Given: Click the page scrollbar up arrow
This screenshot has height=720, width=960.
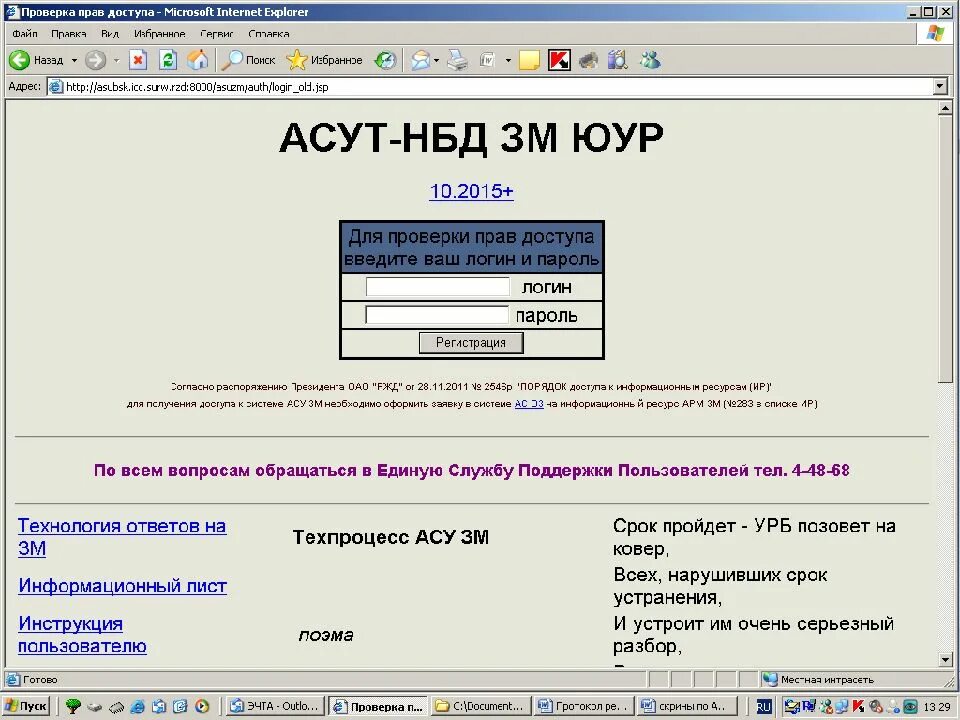Looking at the screenshot, I should [945, 108].
